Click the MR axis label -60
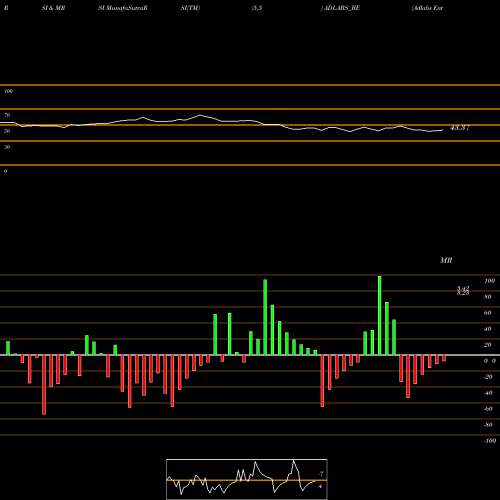This screenshot has width=500, height=500. click(488, 409)
